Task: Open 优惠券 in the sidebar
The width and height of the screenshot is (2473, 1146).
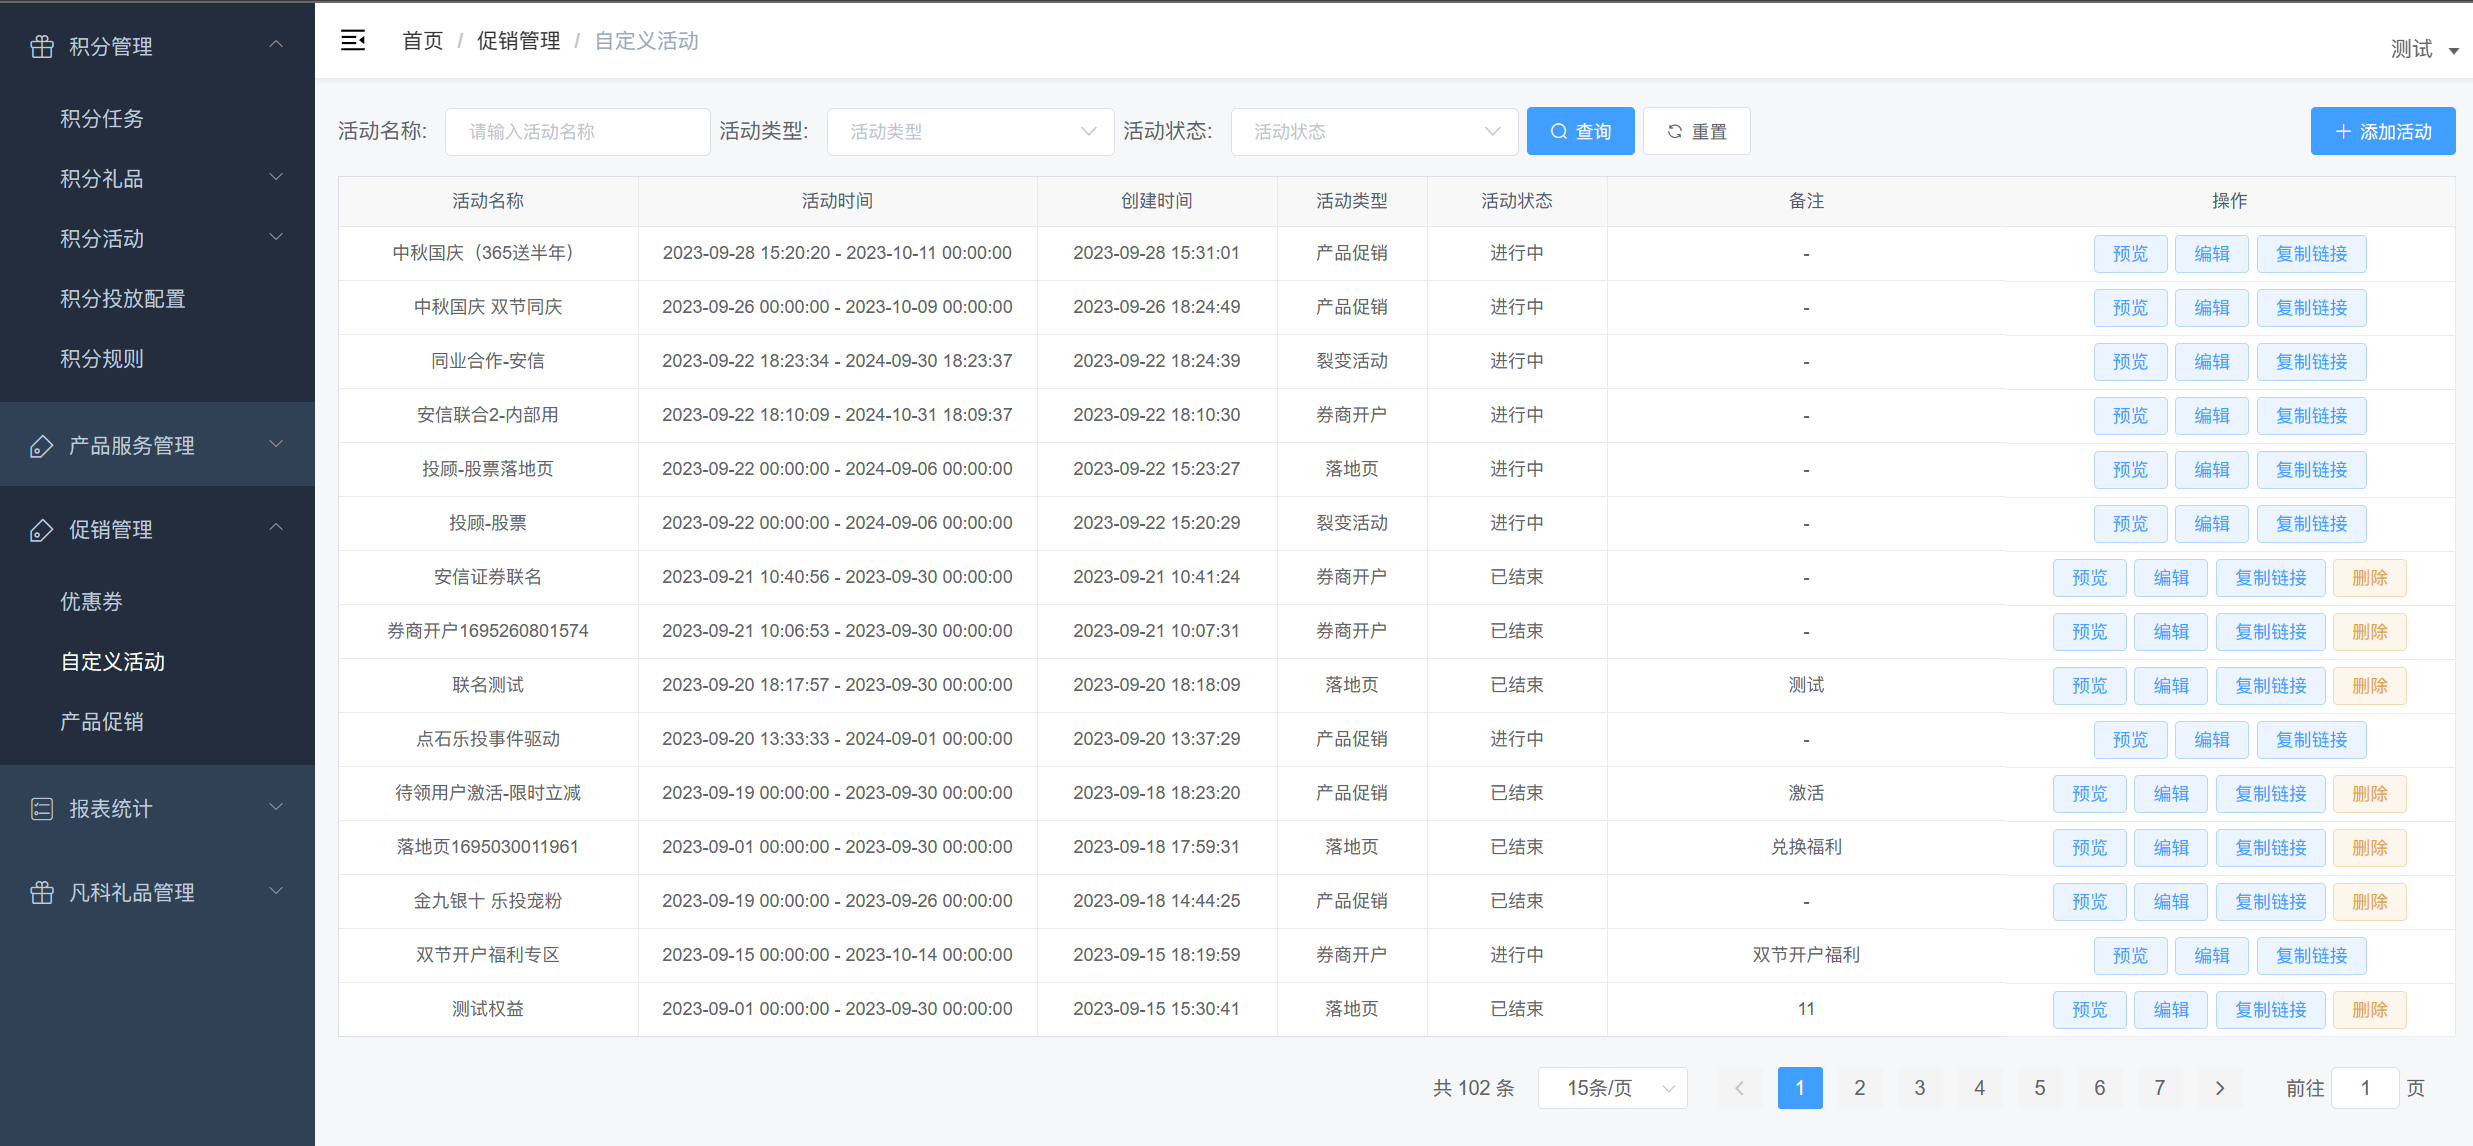Action: [x=91, y=602]
